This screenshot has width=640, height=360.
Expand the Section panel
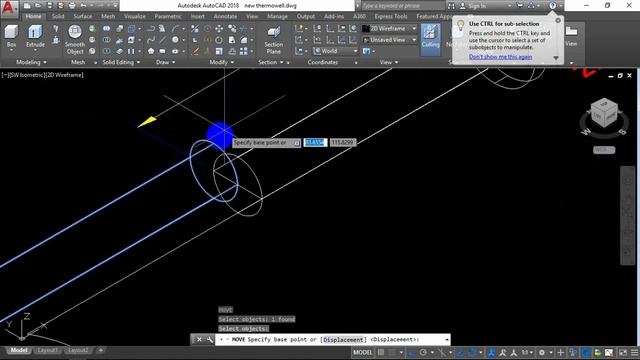tap(271, 62)
